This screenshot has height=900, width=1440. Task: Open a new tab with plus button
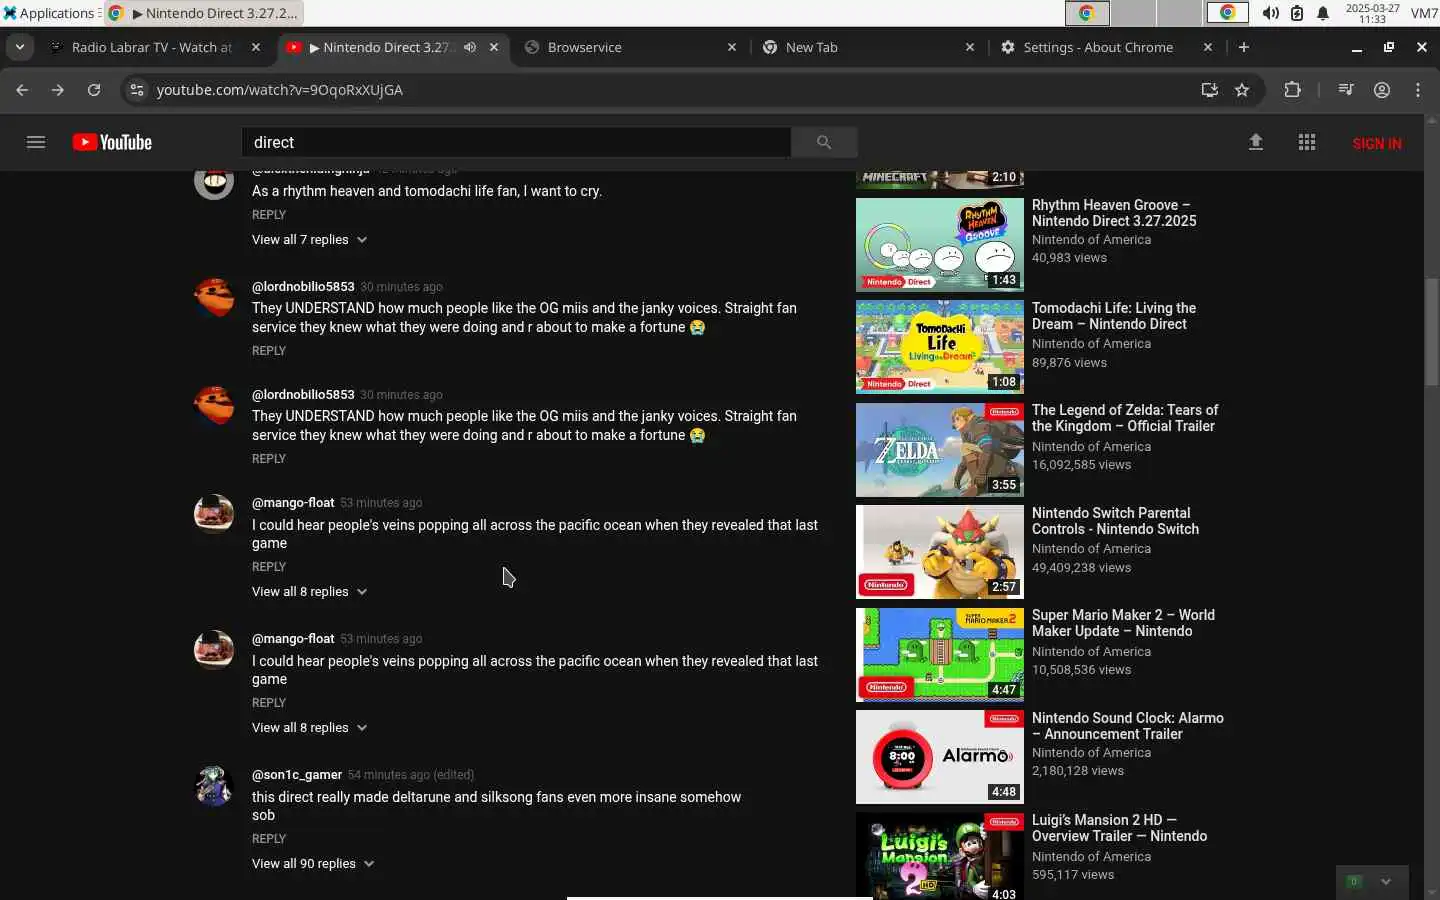[x=1244, y=47]
